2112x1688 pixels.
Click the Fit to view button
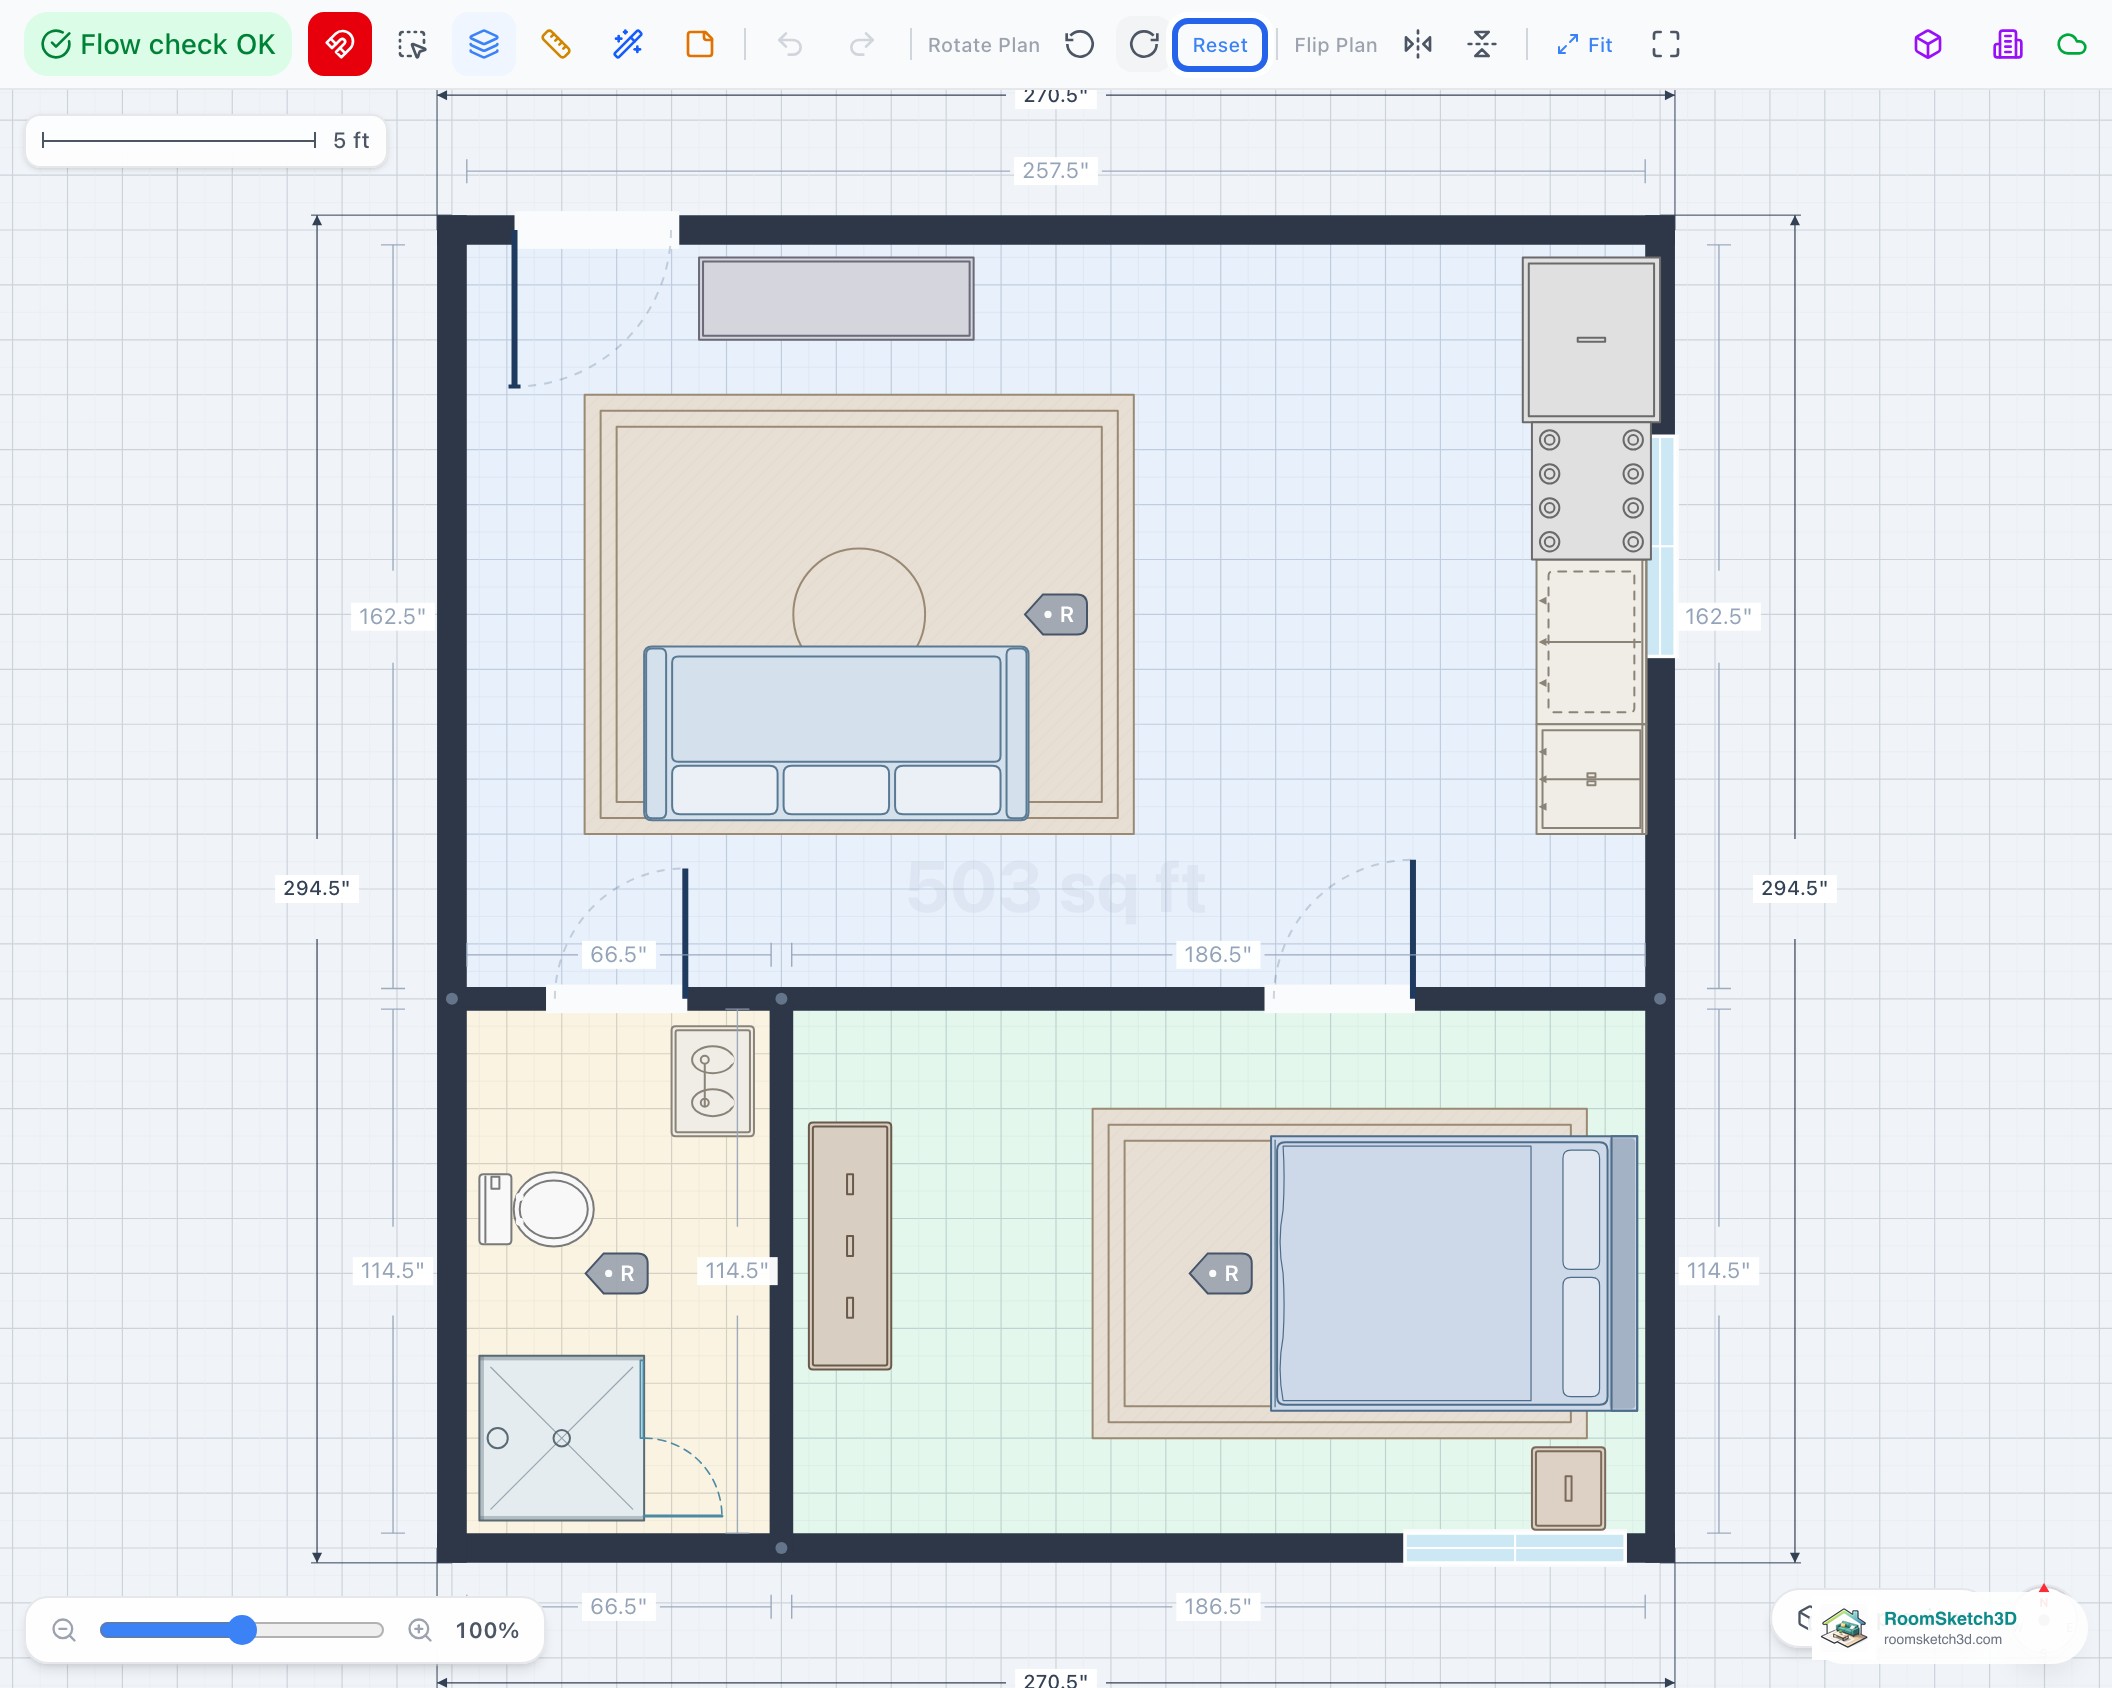(x=1585, y=45)
